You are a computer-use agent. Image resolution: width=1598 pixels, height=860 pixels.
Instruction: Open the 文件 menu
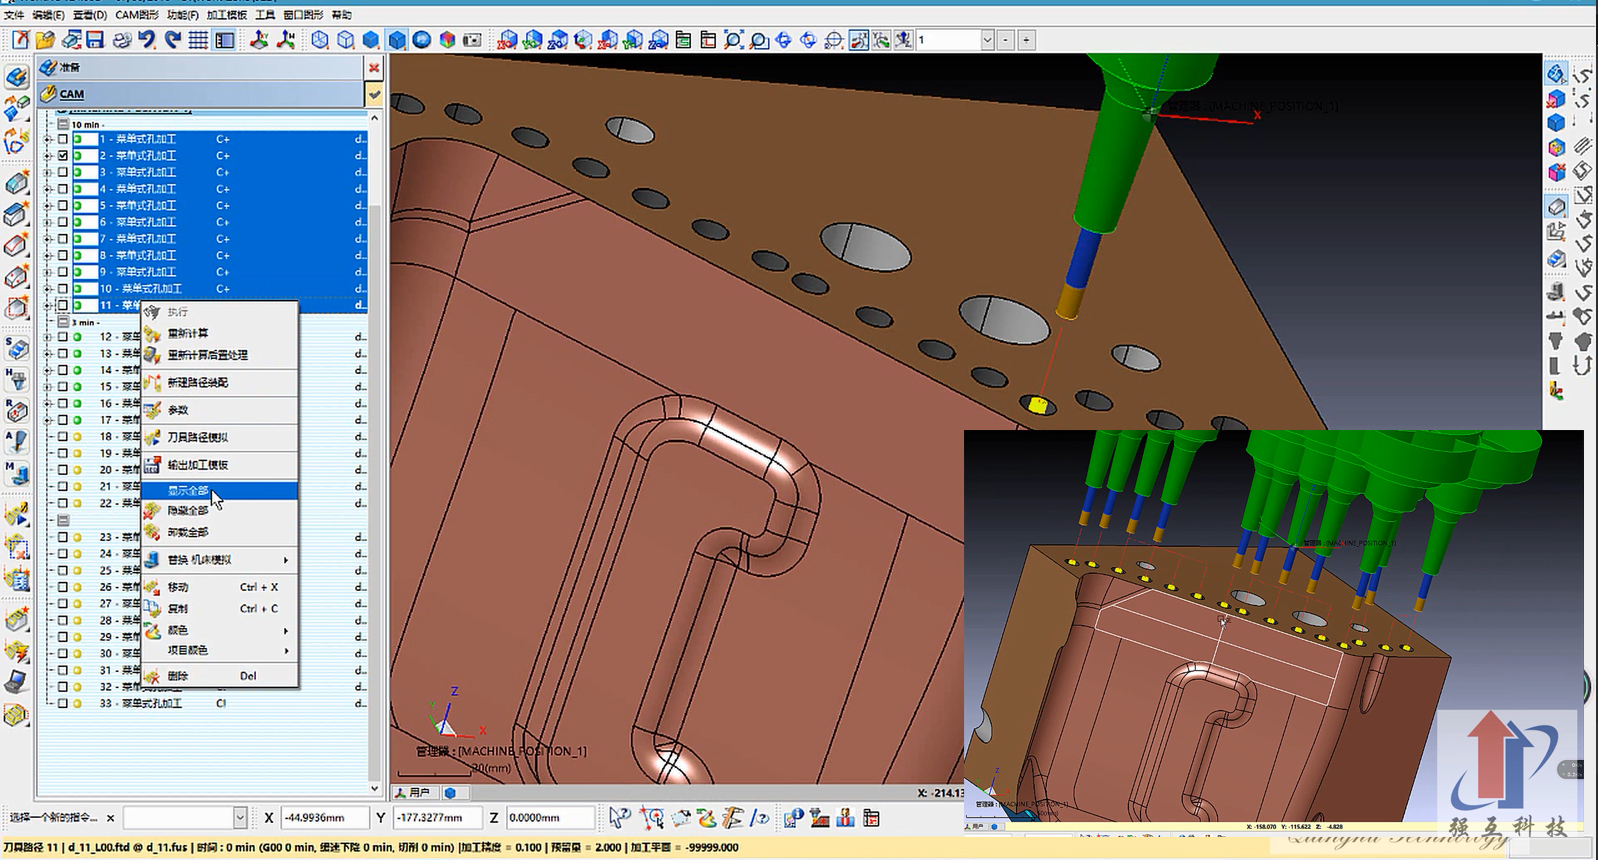click(14, 15)
